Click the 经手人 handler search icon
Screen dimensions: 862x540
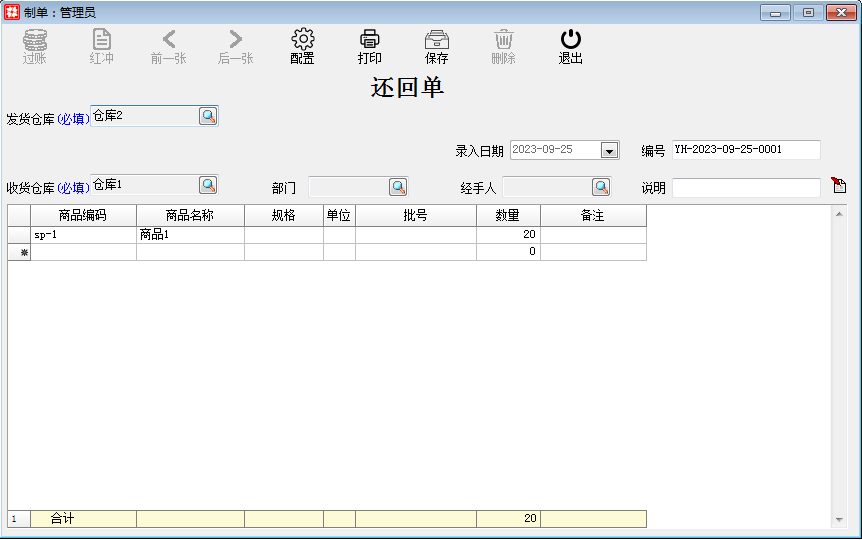[x=600, y=187]
